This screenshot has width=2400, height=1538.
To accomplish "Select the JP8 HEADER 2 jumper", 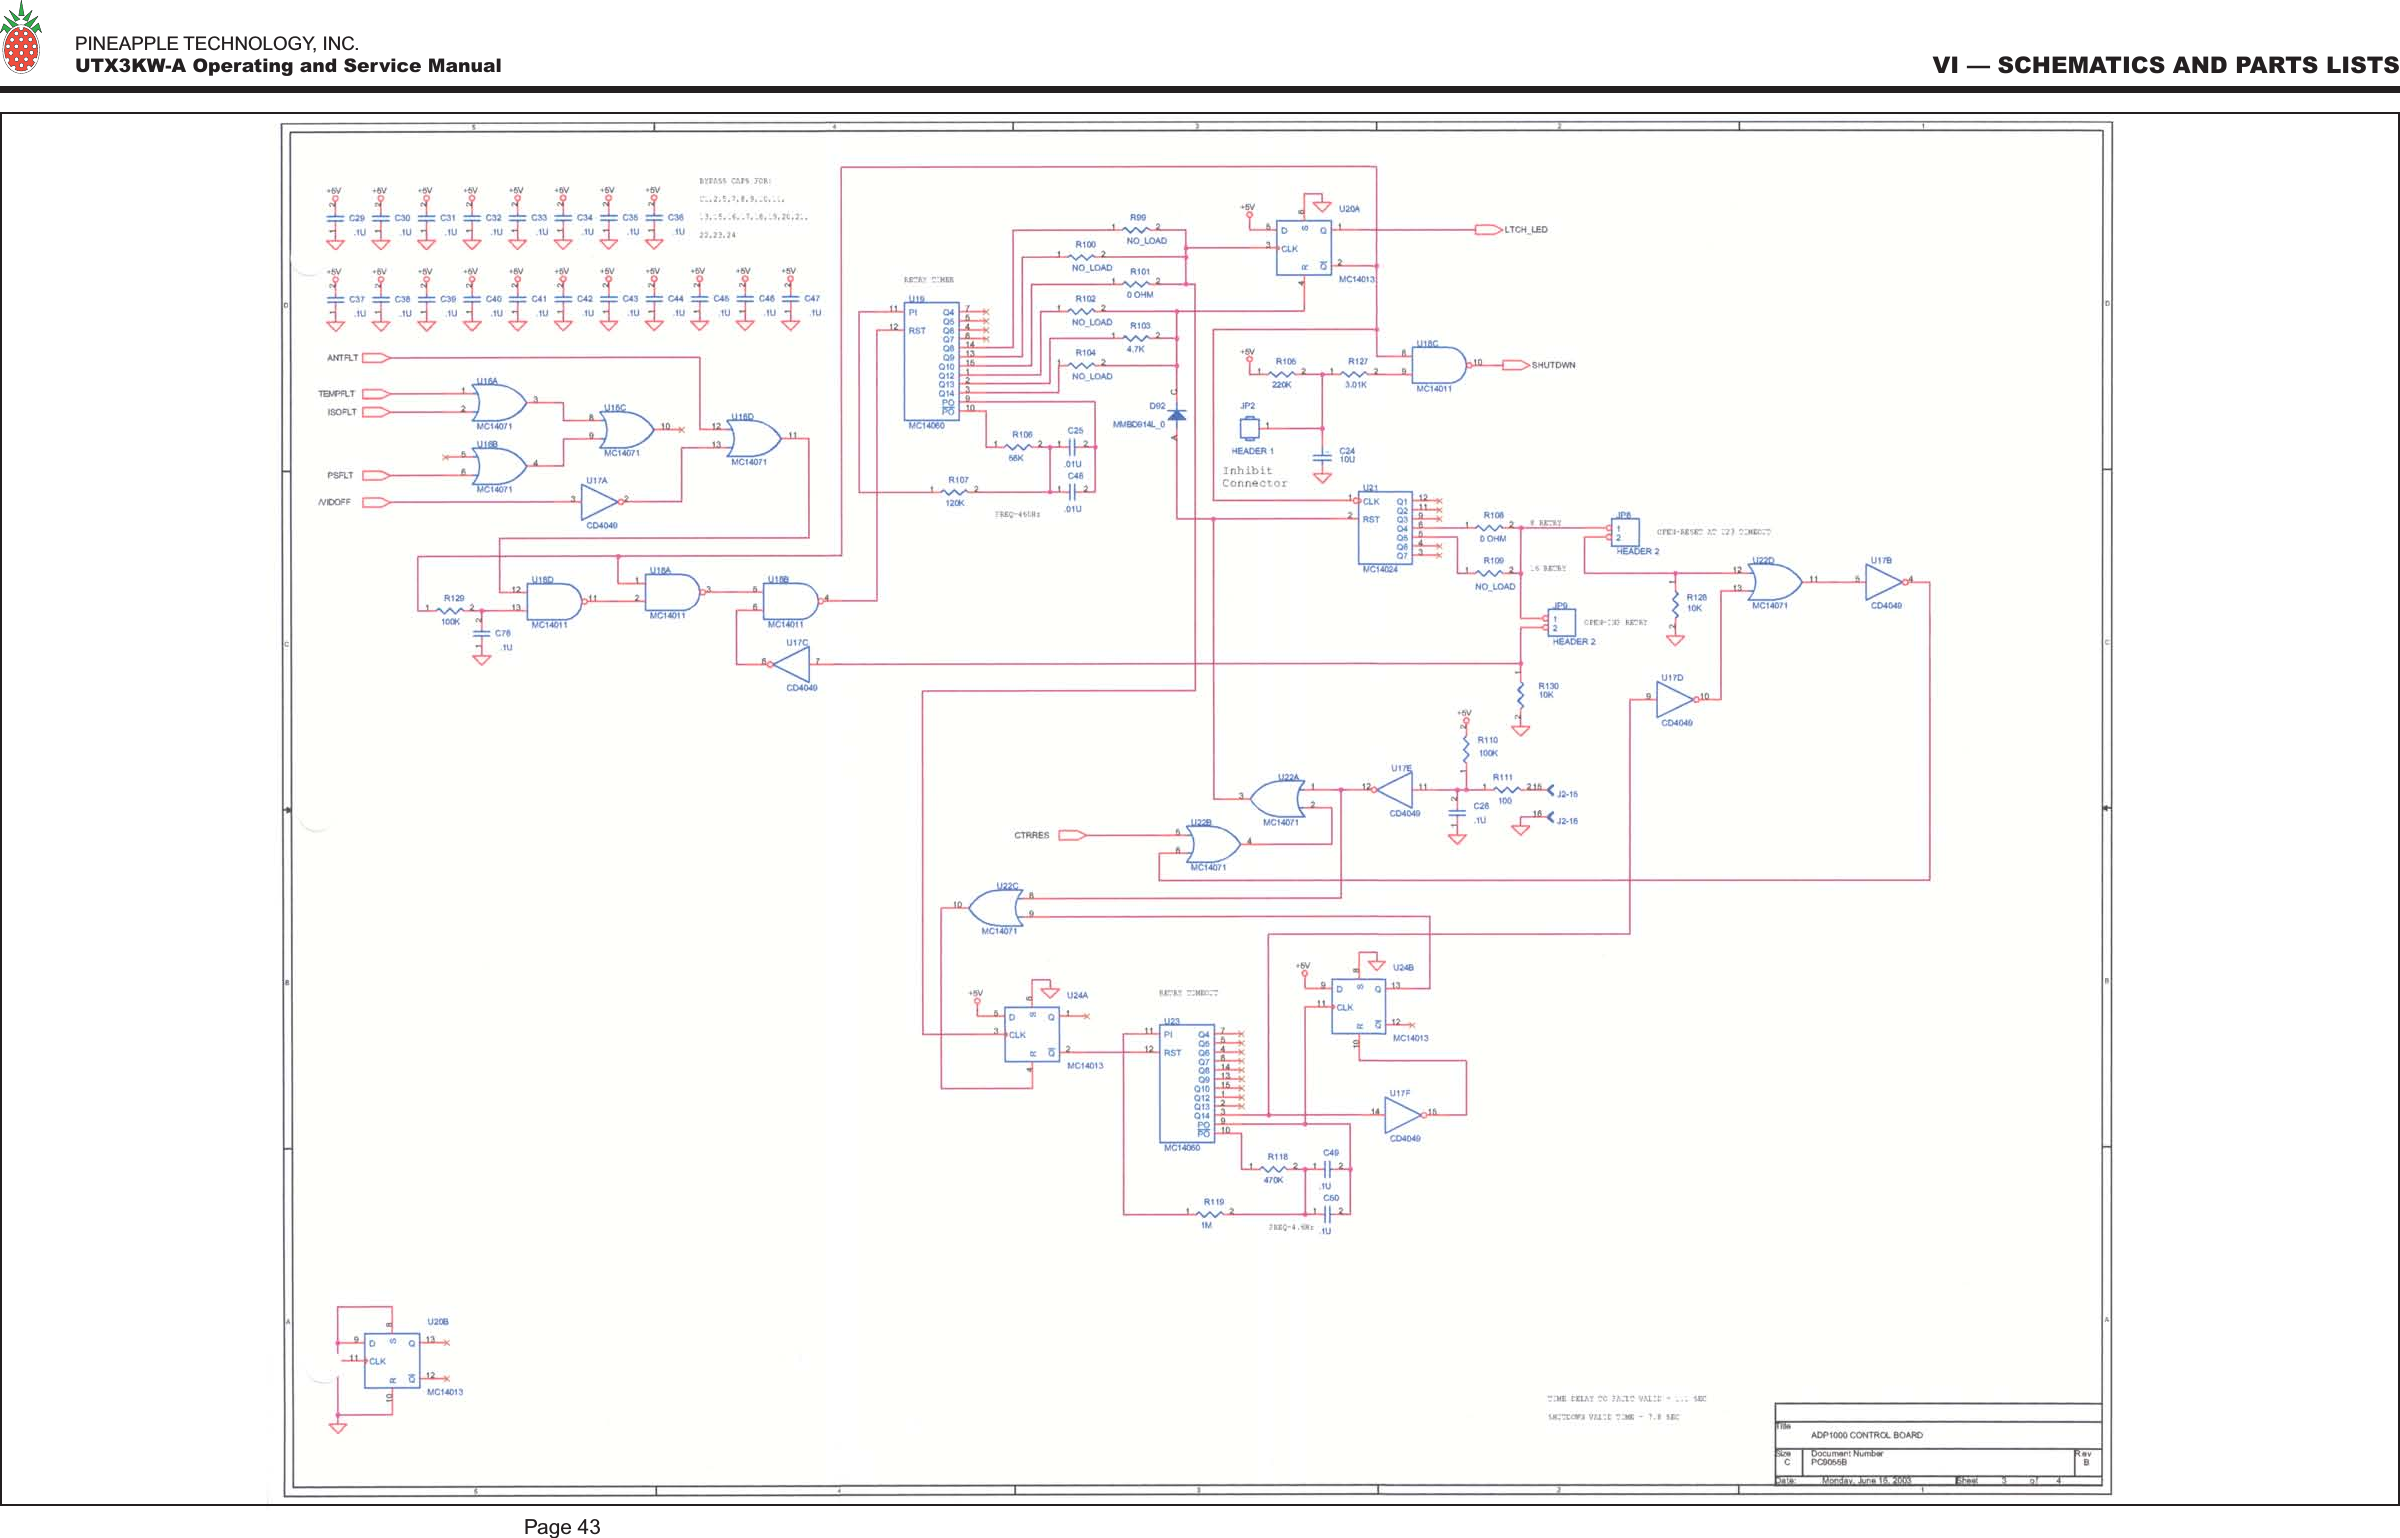I will [x=1623, y=534].
